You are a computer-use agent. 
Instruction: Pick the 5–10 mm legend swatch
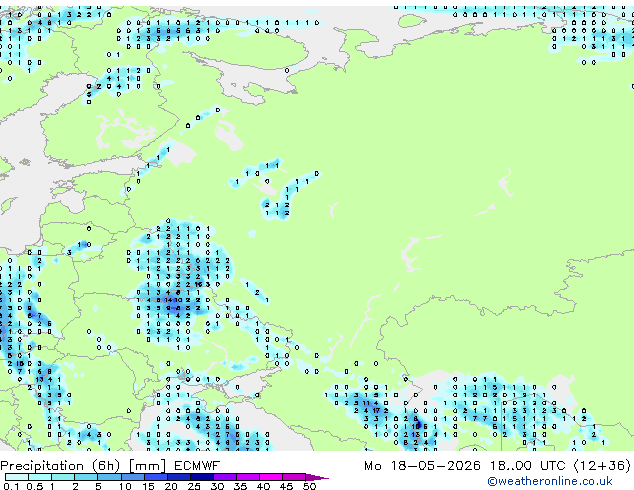pyautogui.click(x=109, y=477)
